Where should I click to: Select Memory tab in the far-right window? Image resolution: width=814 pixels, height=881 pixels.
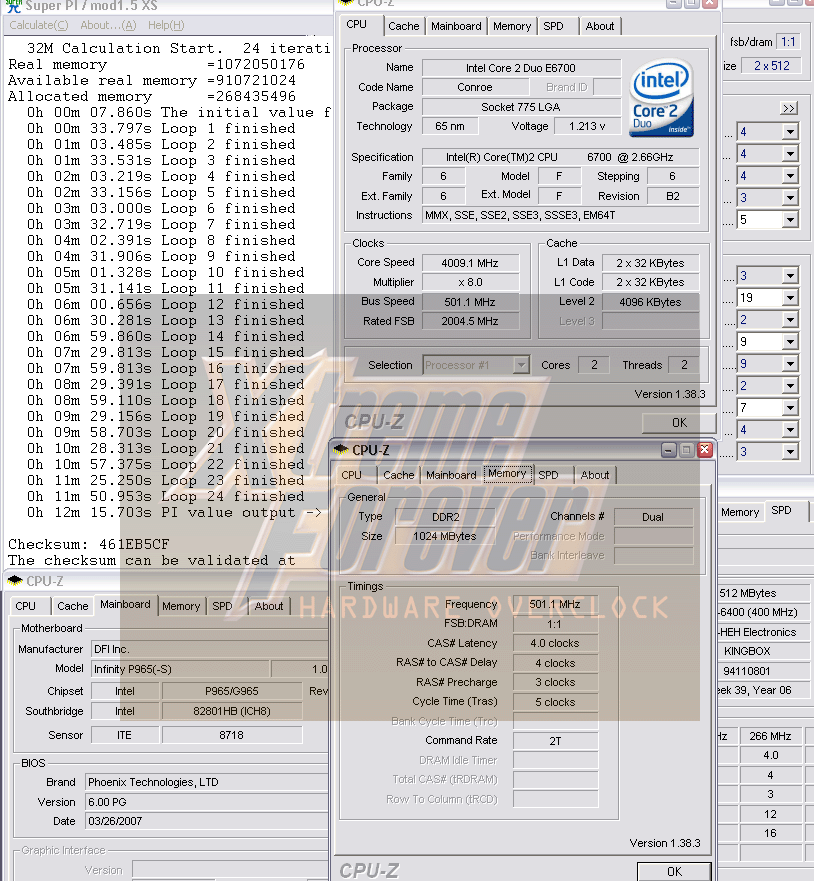(x=740, y=512)
